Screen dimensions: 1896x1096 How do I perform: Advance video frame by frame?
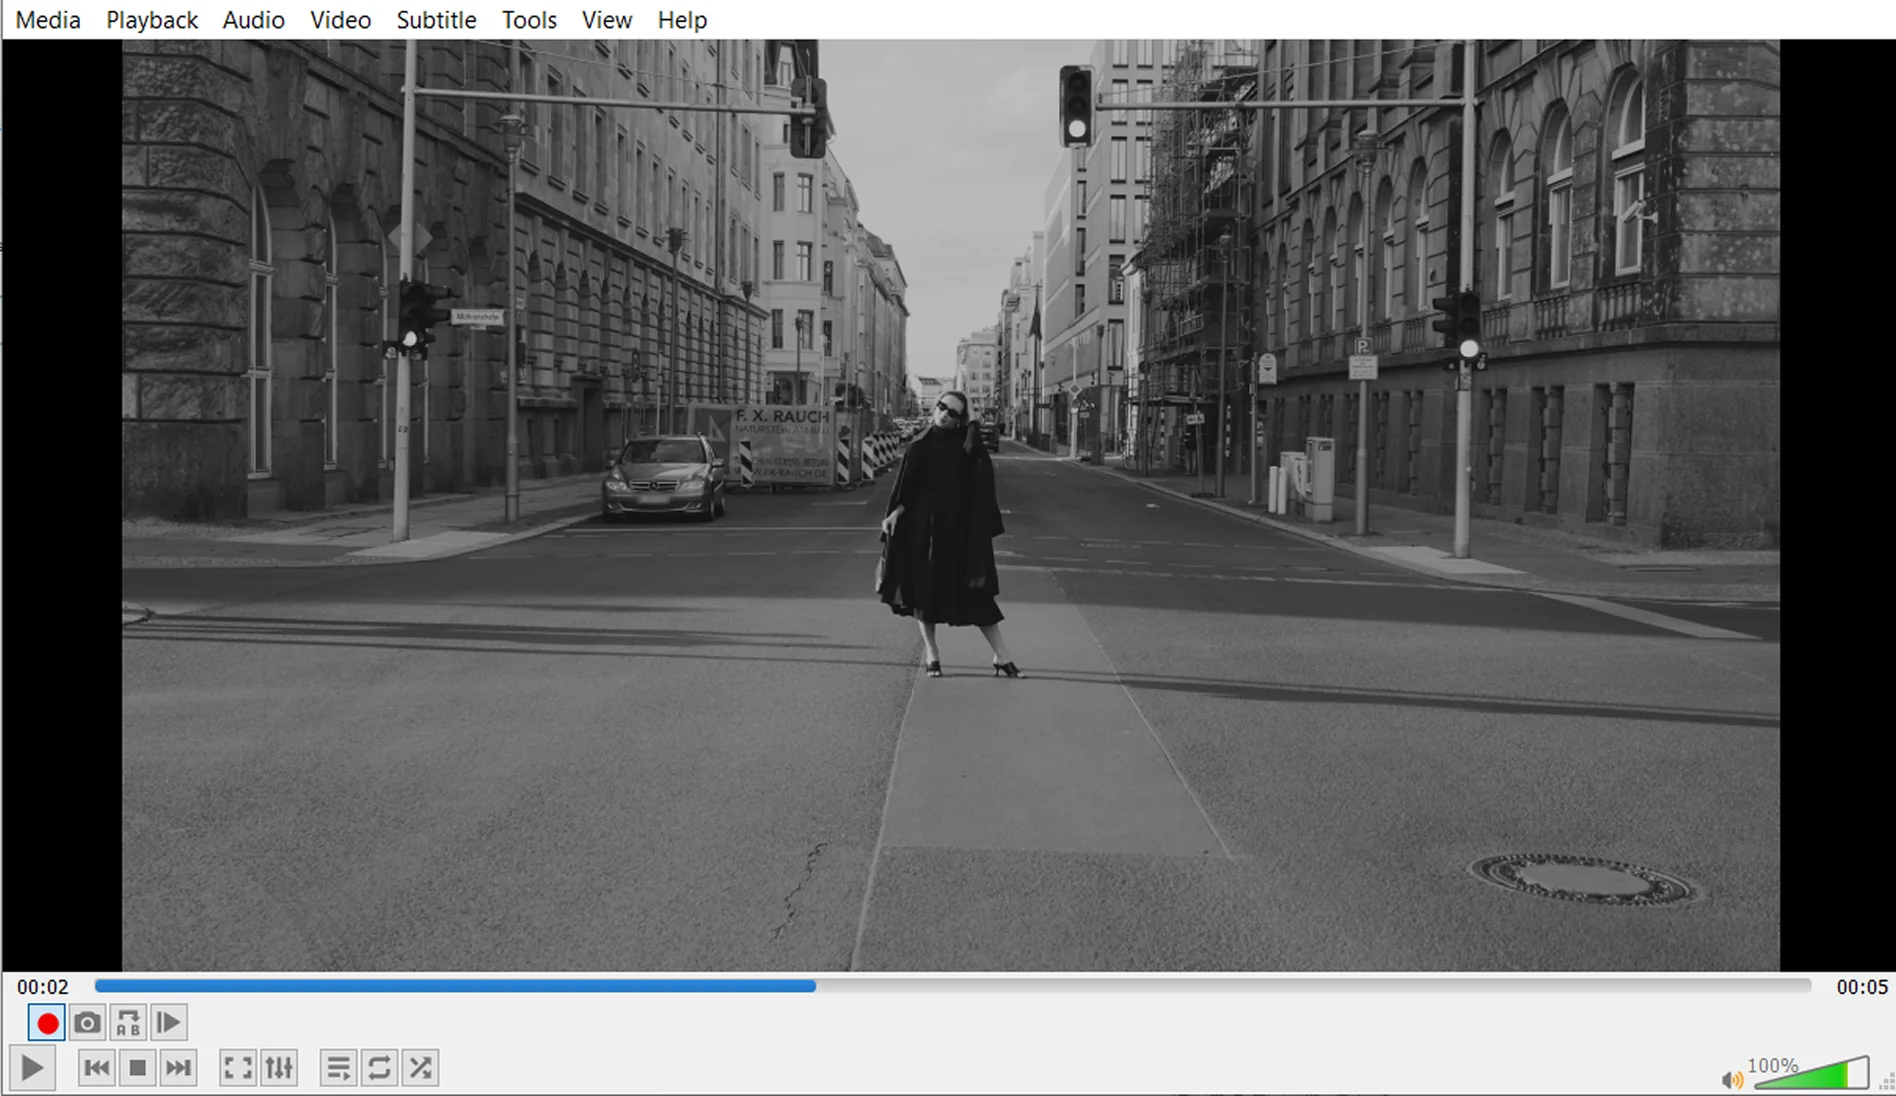pyautogui.click(x=169, y=1023)
